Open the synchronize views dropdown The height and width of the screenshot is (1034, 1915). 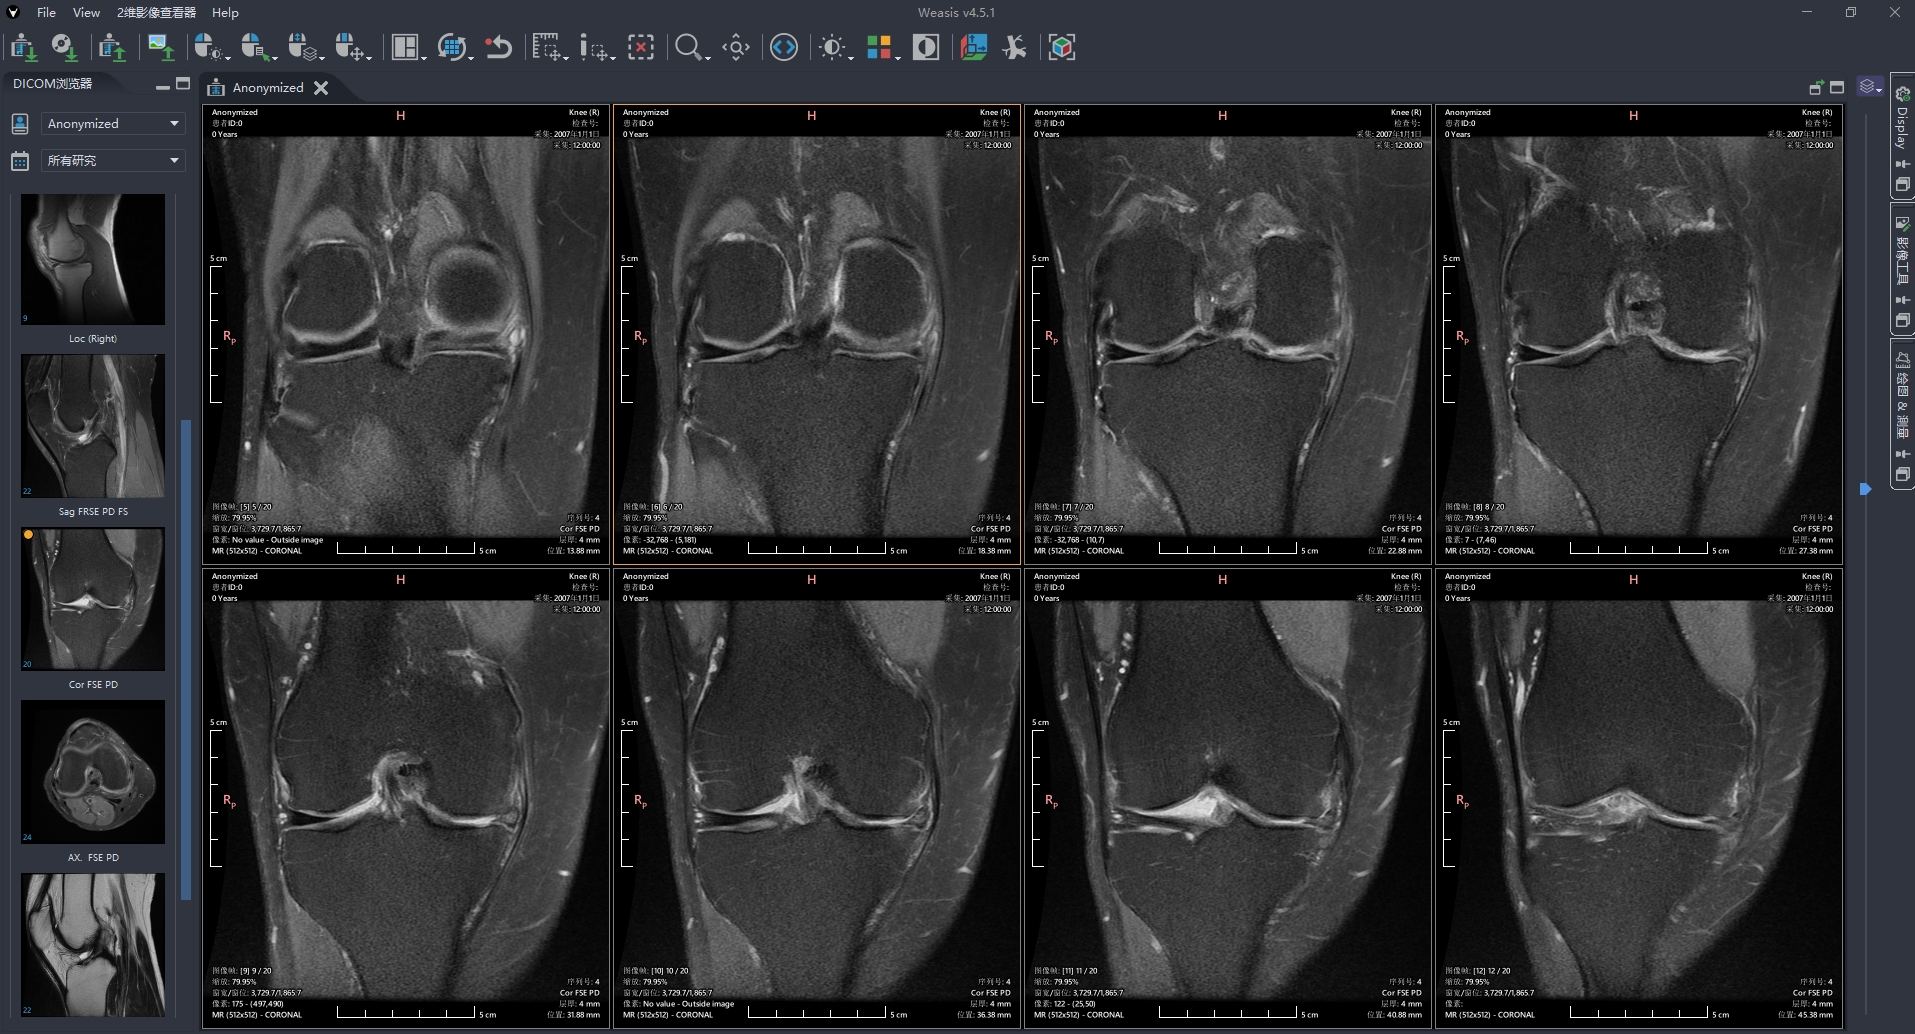(455, 47)
